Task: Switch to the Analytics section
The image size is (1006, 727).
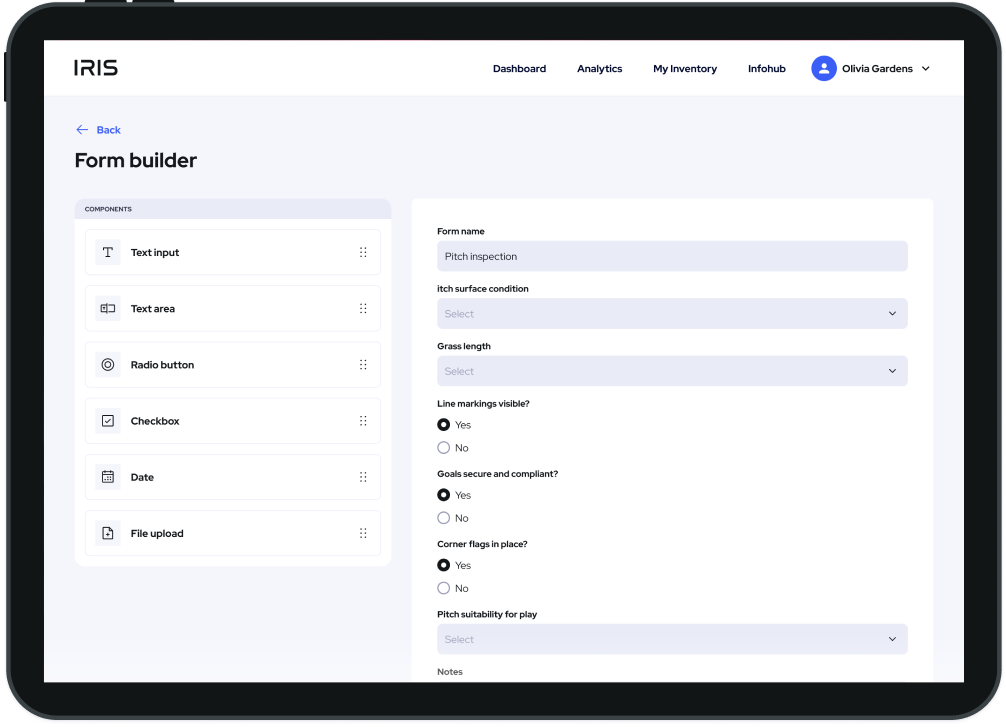Action: (x=599, y=68)
